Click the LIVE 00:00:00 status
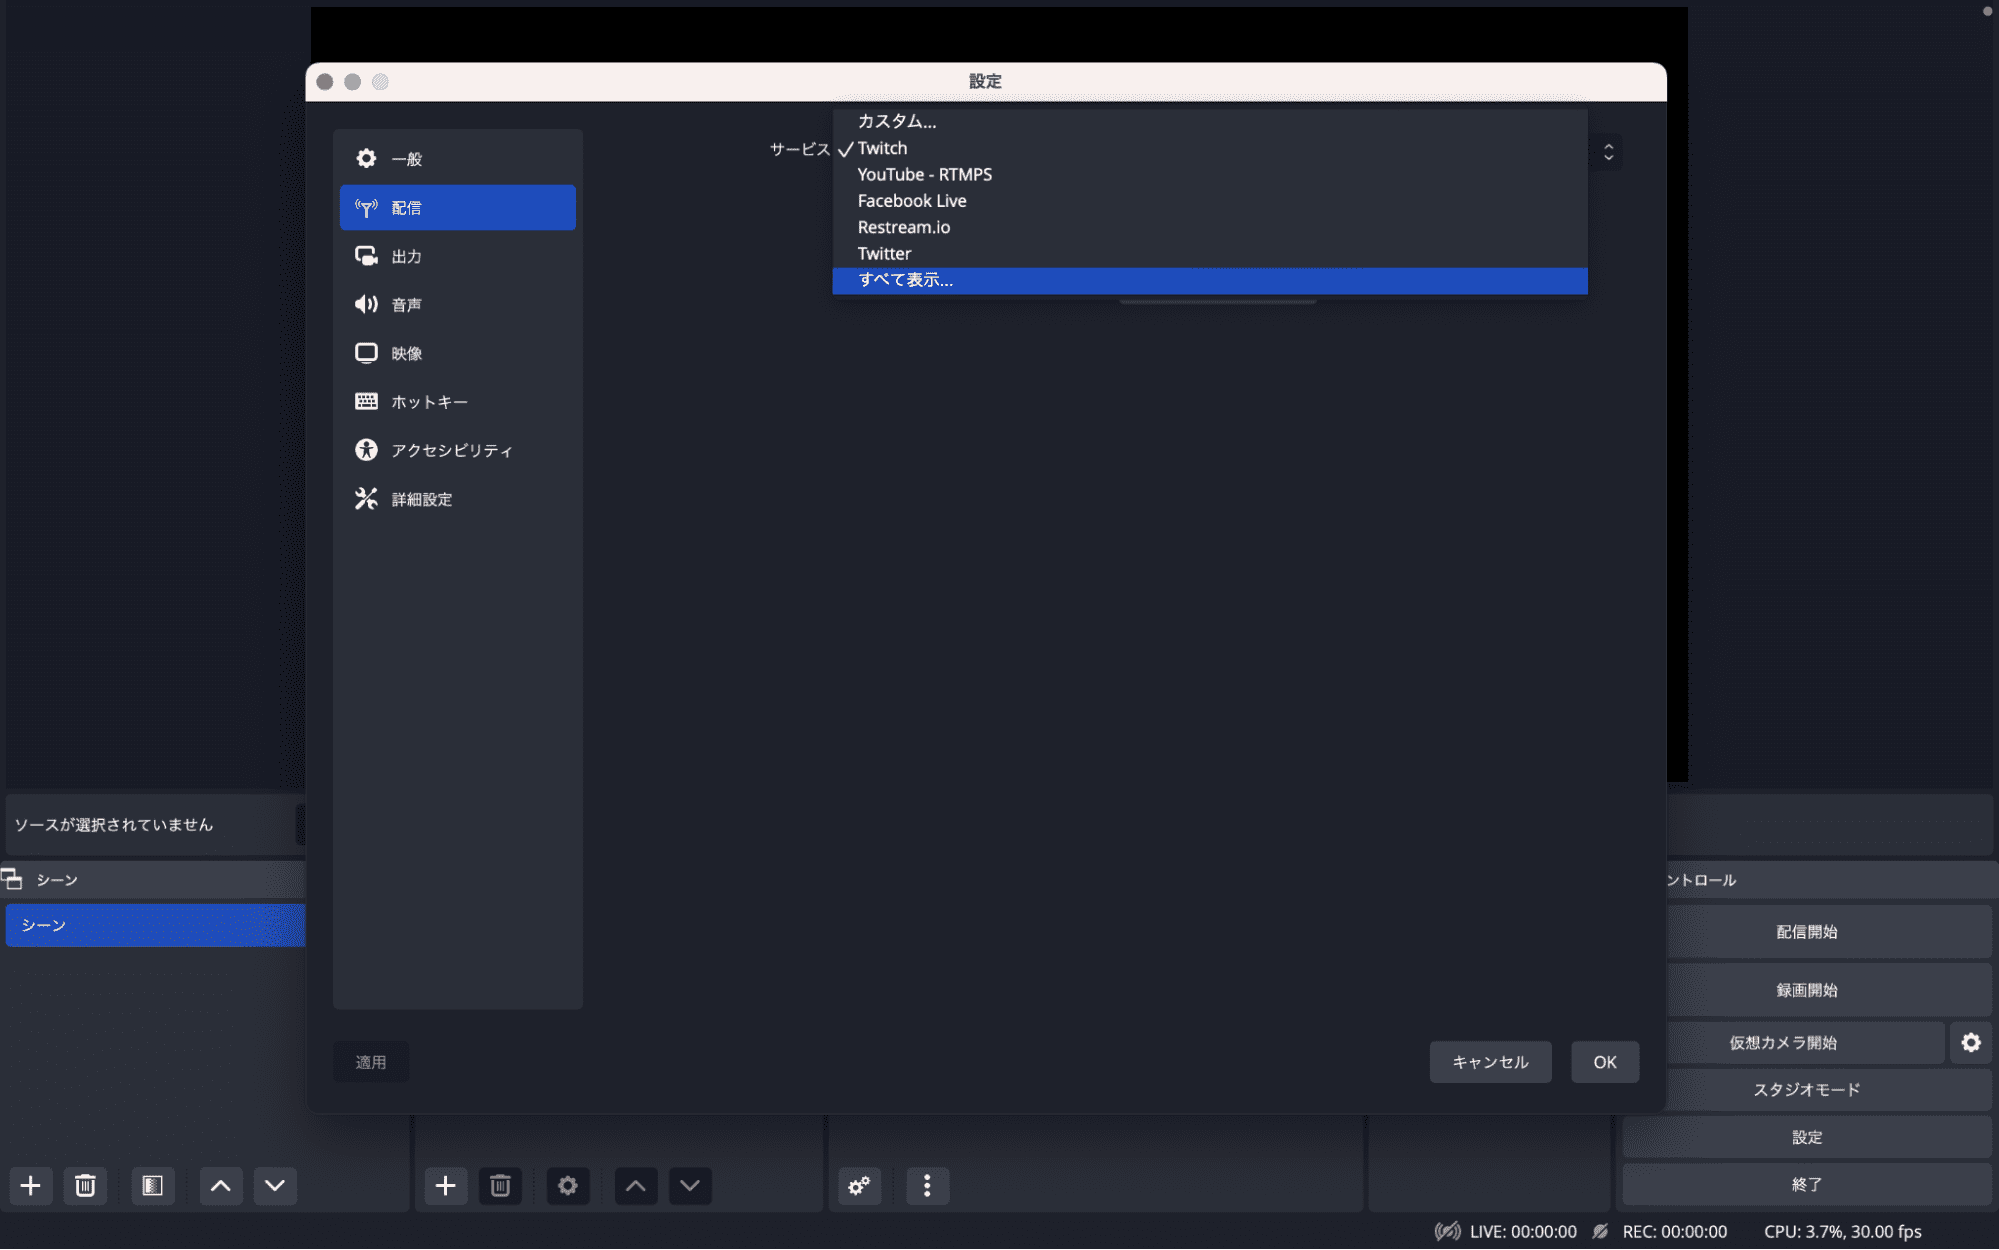Image resolution: width=1999 pixels, height=1250 pixels. (x=1523, y=1232)
